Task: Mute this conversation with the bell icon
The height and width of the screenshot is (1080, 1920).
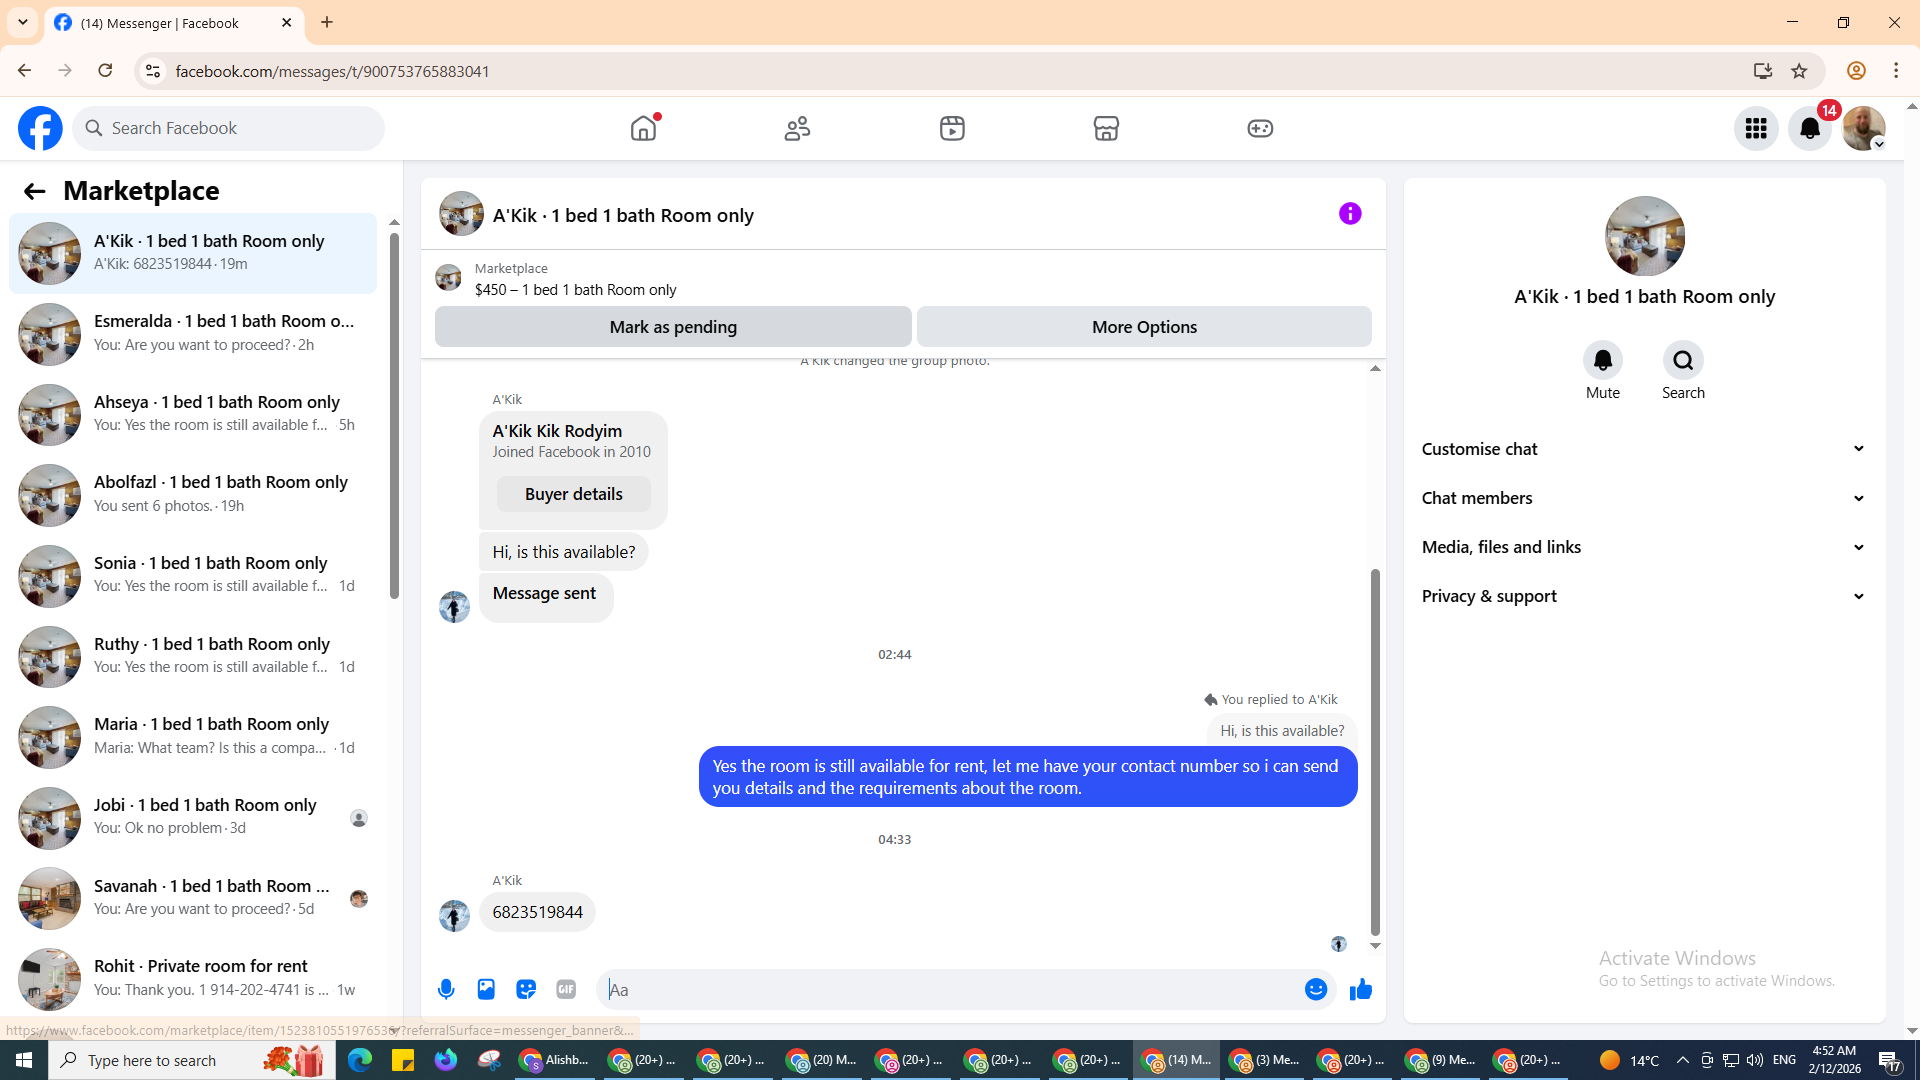Action: pos(1603,360)
